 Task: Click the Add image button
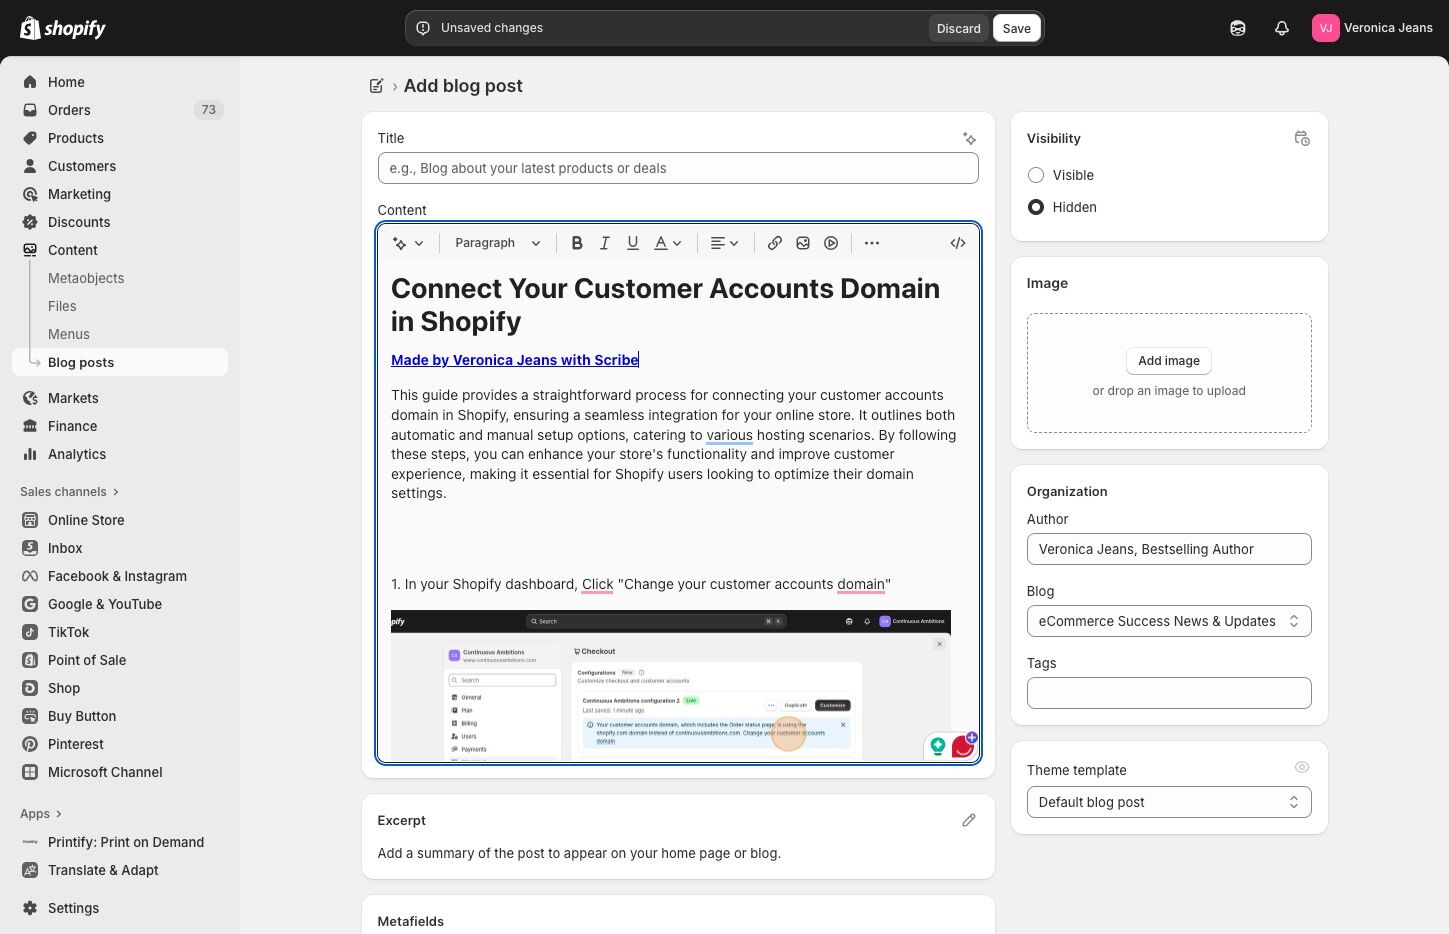pyautogui.click(x=1168, y=361)
